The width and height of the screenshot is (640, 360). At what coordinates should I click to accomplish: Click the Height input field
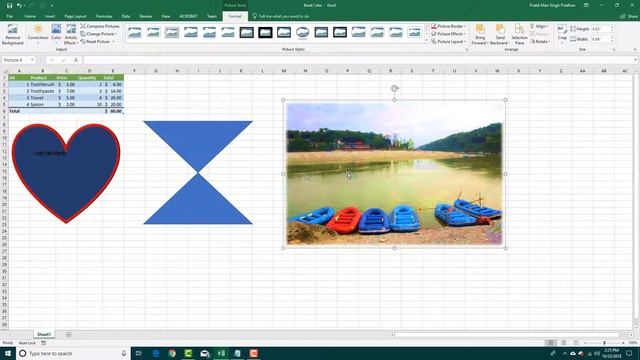click(x=600, y=29)
